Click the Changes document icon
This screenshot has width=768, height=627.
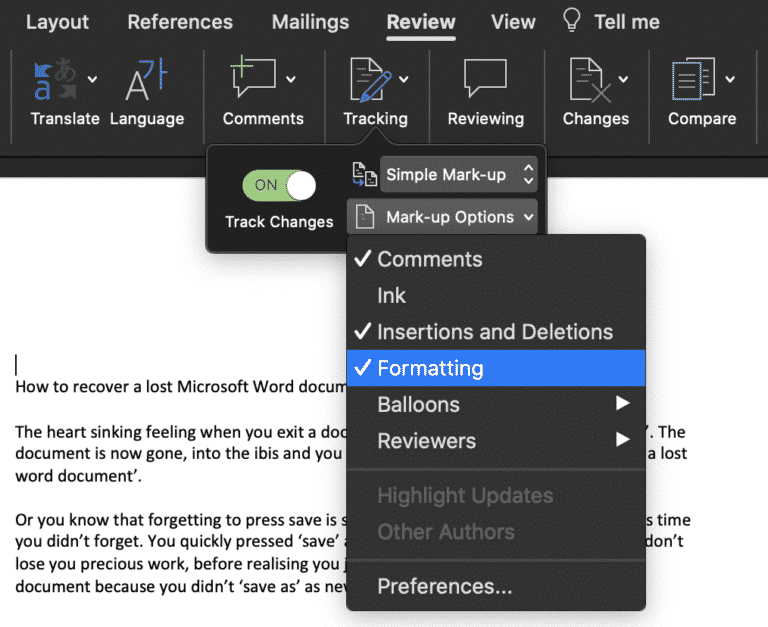pyautogui.click(x=588, y=80)
